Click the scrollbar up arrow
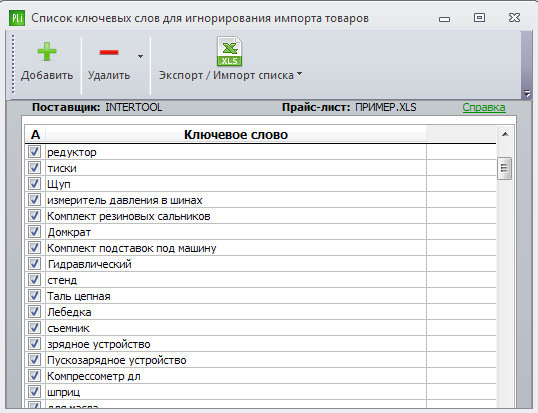Viewport: 538px width, 413px height. click(x=505, y=134)
